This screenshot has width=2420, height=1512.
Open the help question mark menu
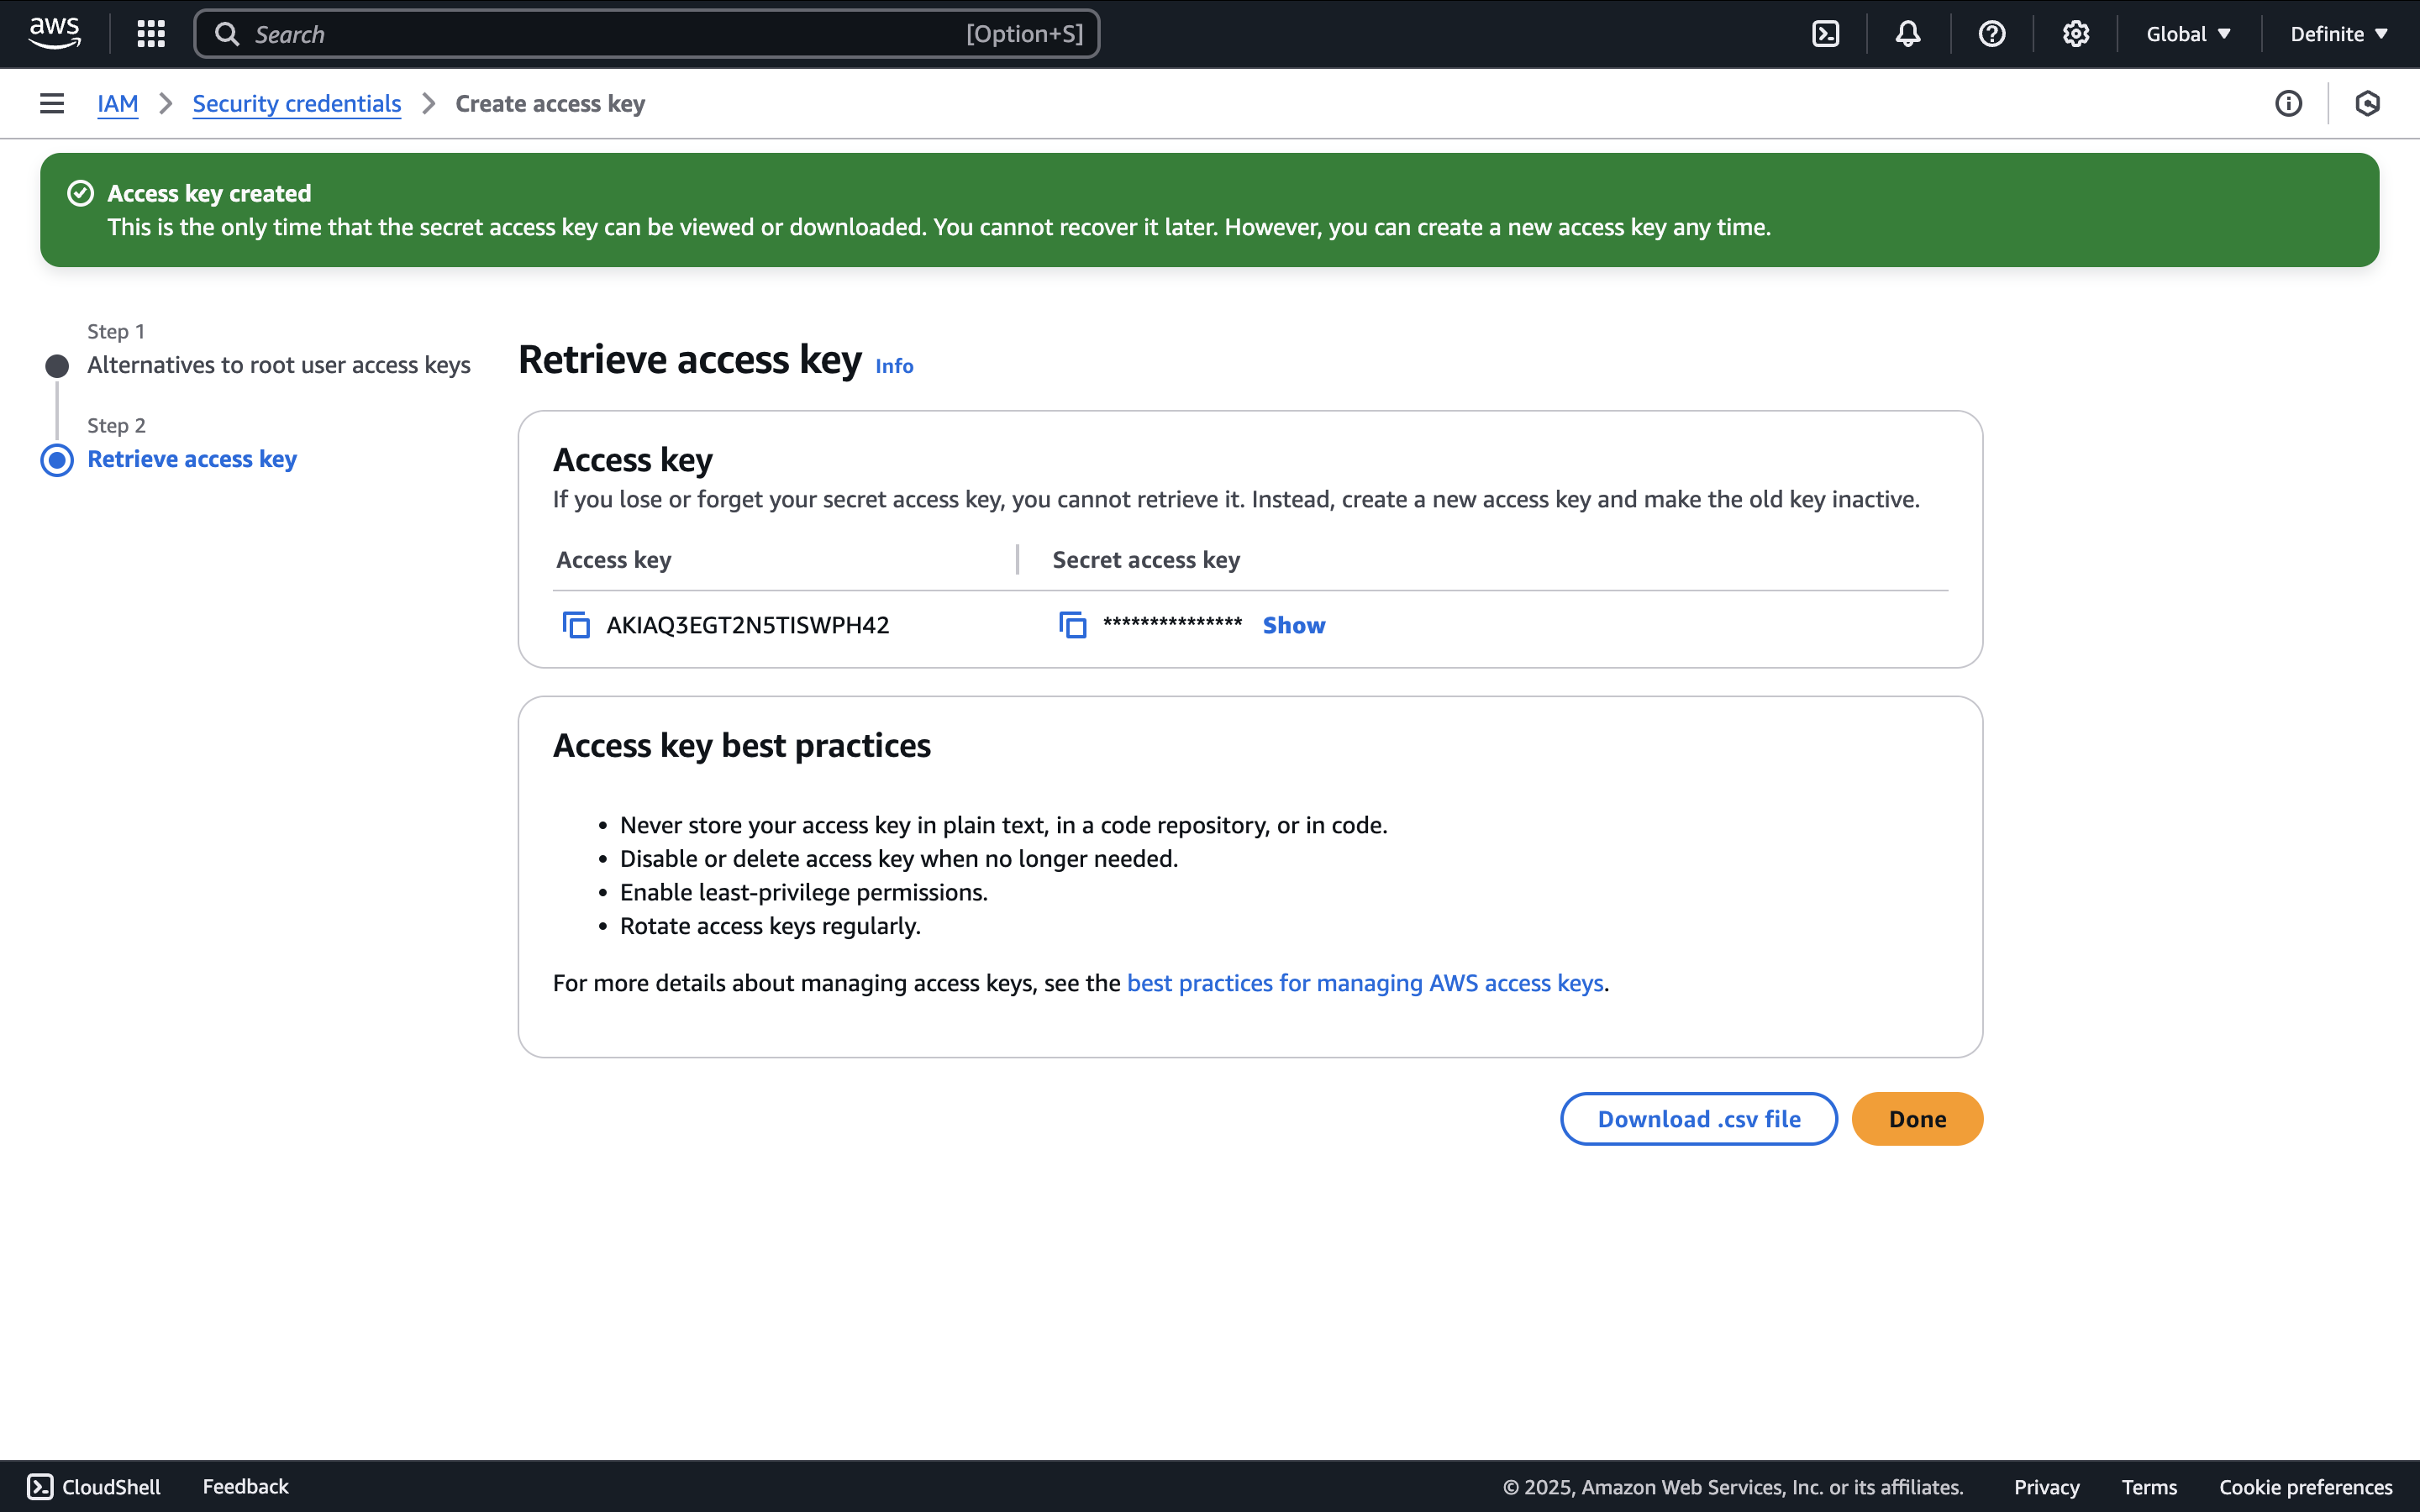pyautogui.click(x=1991, y=34)
